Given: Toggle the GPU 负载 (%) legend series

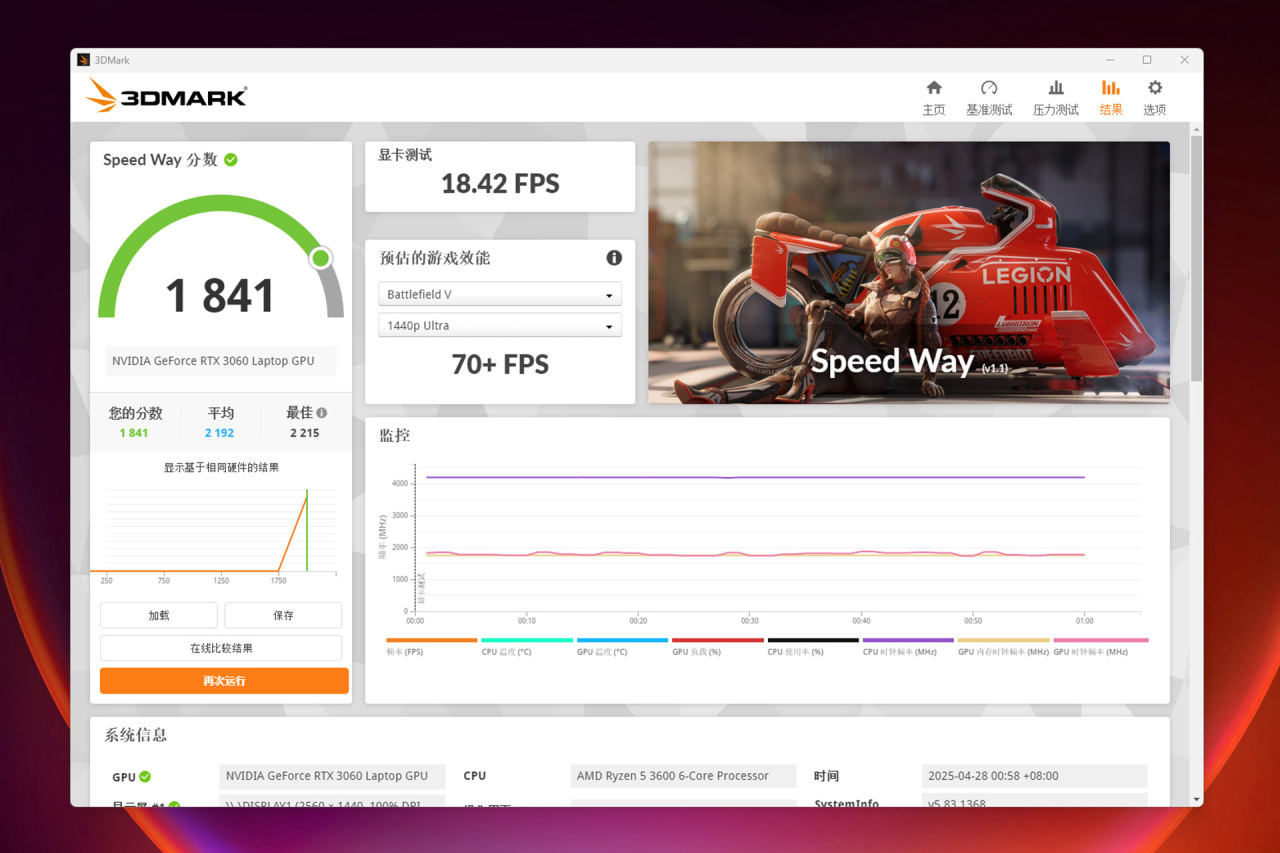Looking at the screenshot, I should pyautogui.click(x=718, y=646).
